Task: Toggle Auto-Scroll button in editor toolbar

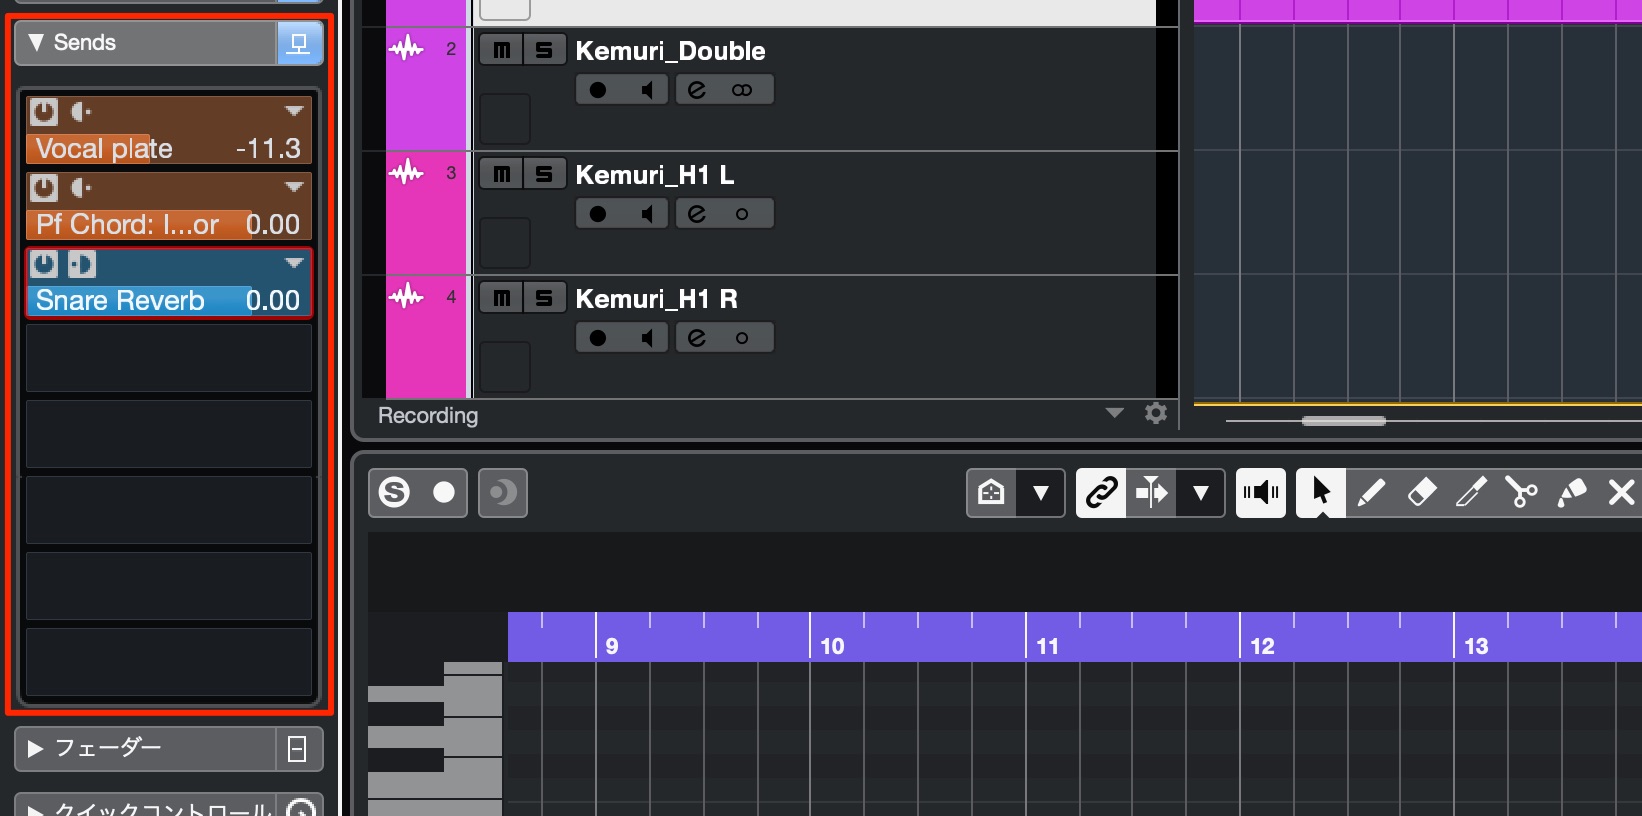Action: (x=1151, y=492)
